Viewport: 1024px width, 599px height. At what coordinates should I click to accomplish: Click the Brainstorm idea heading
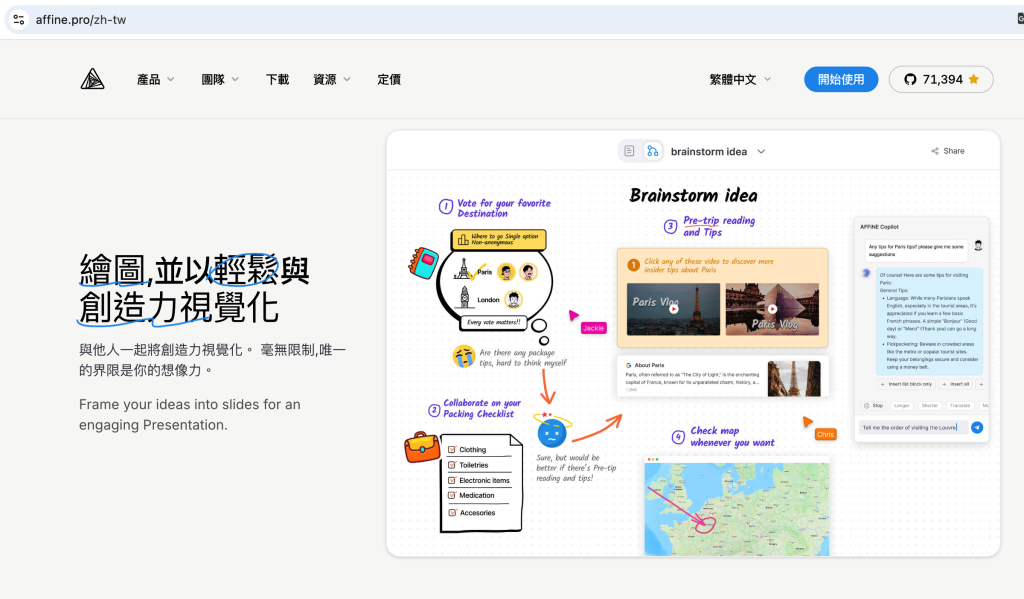694,195
